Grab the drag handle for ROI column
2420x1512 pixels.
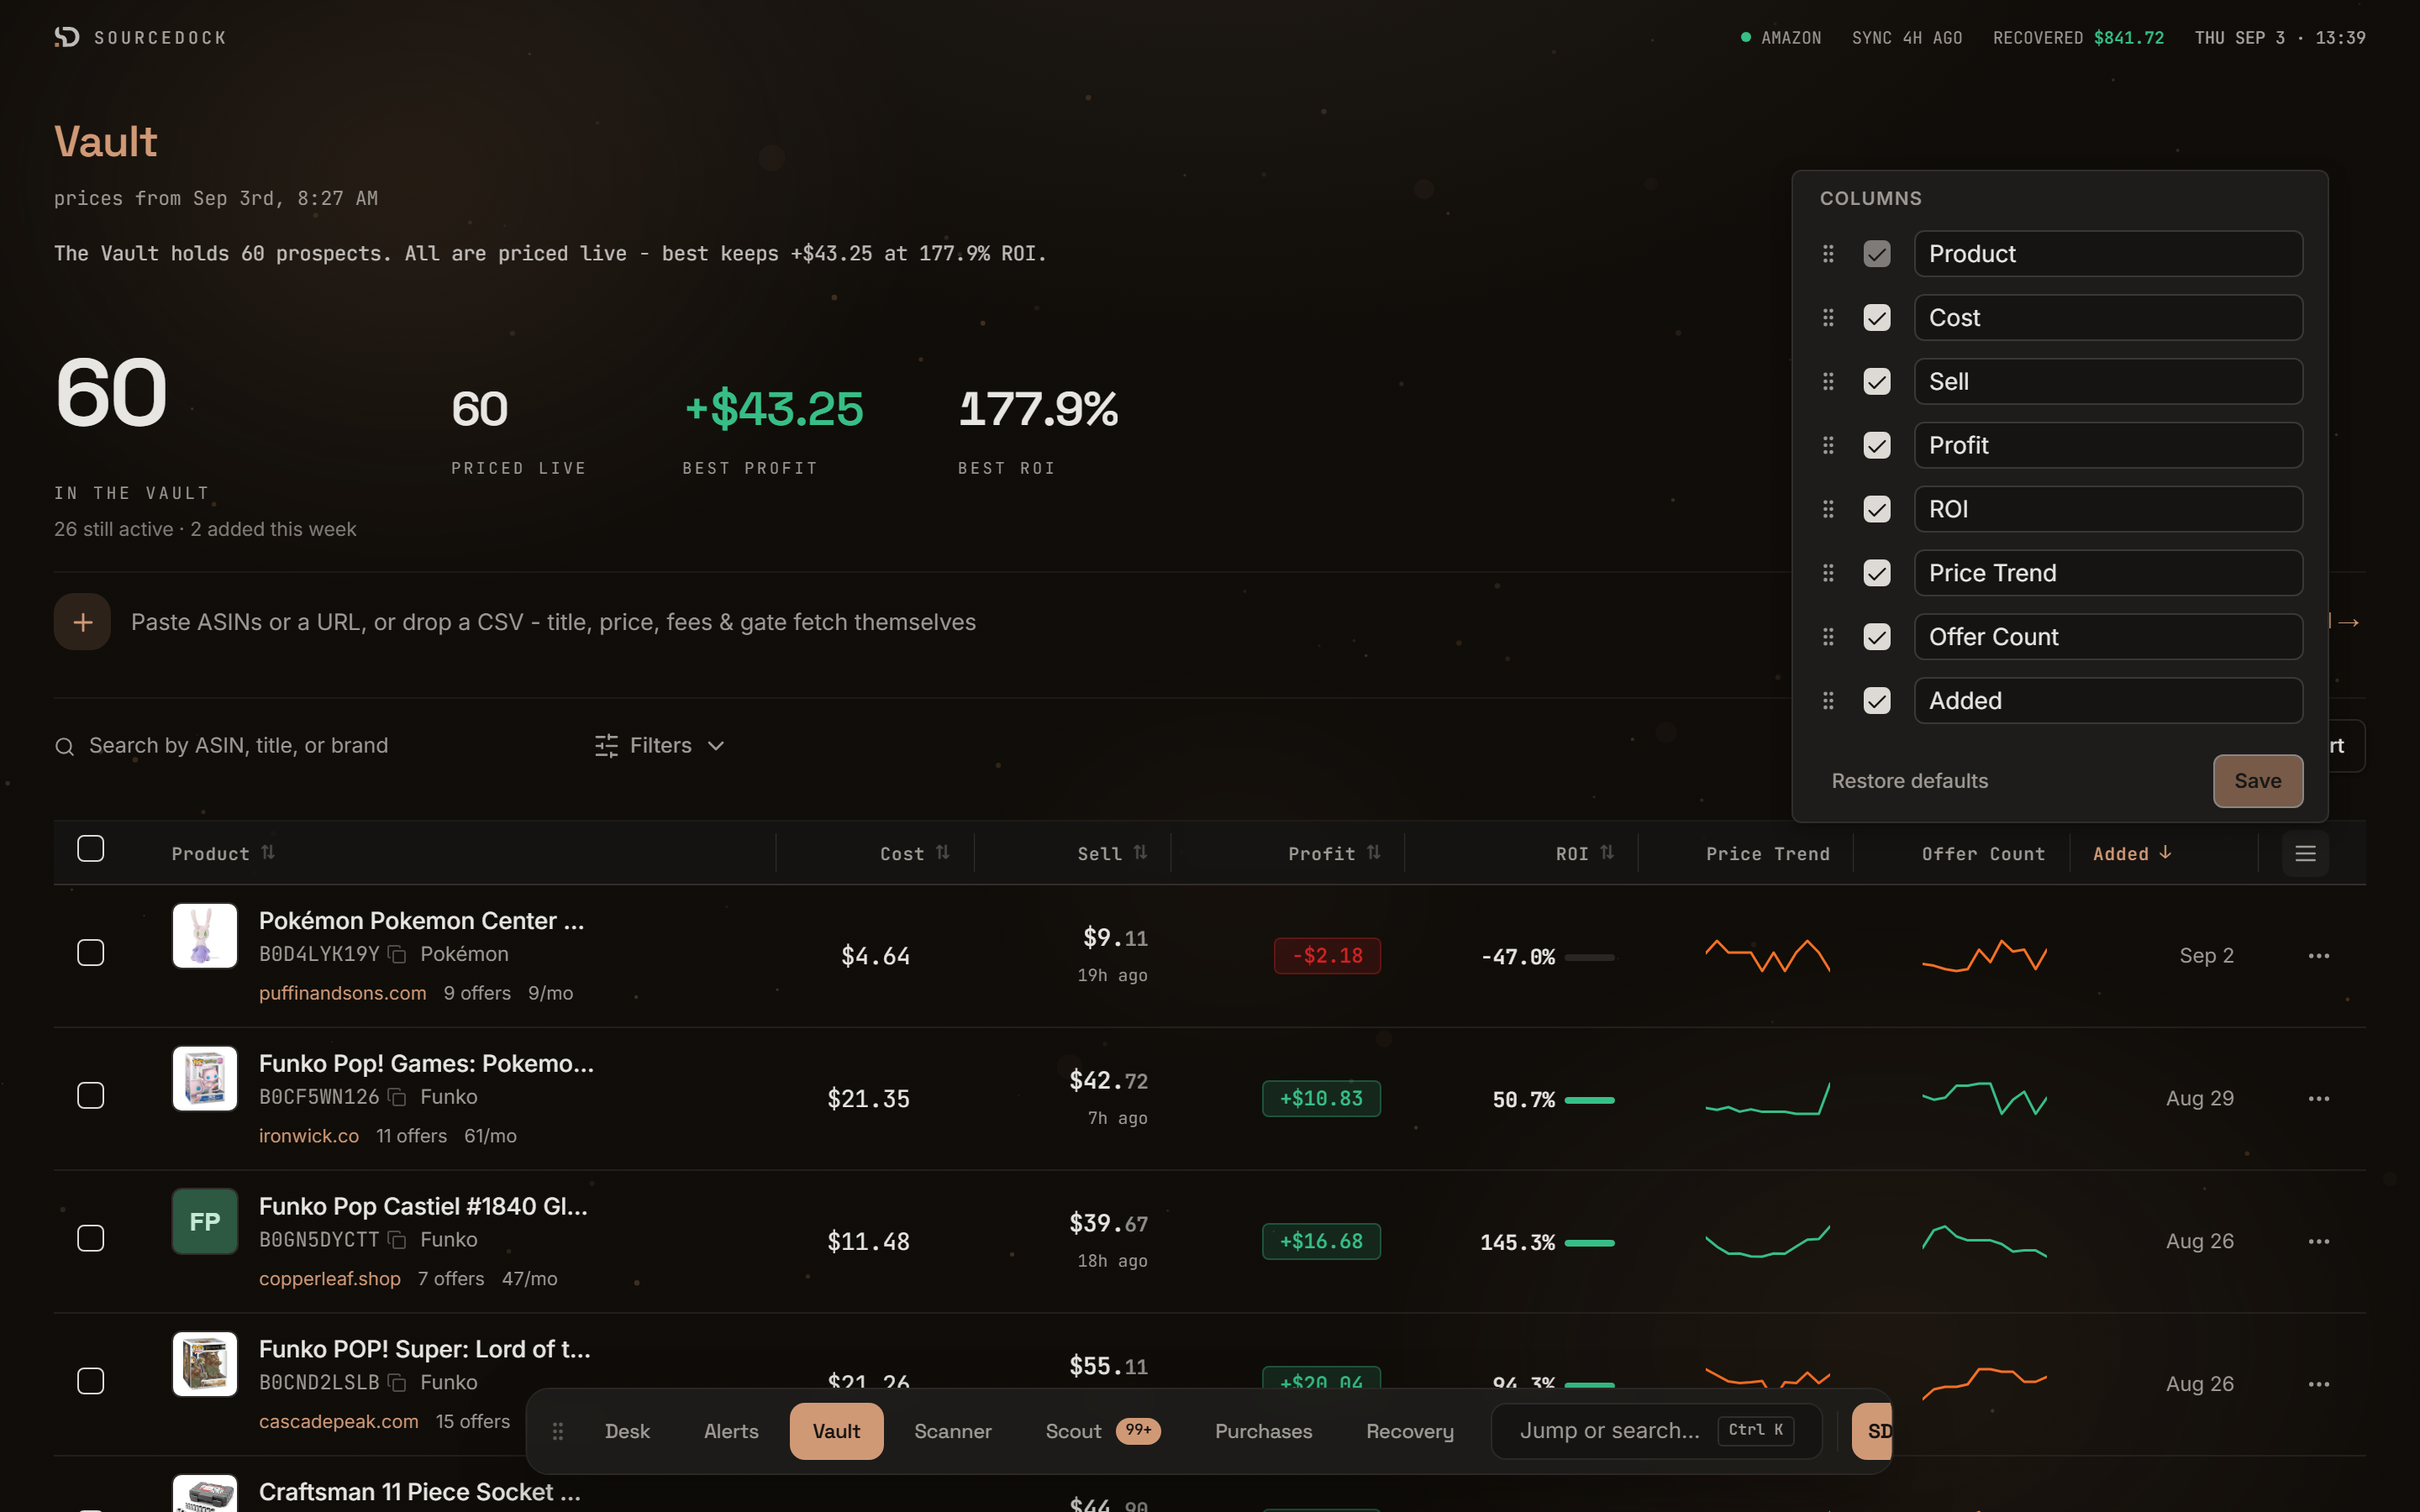coord(1828,510)
